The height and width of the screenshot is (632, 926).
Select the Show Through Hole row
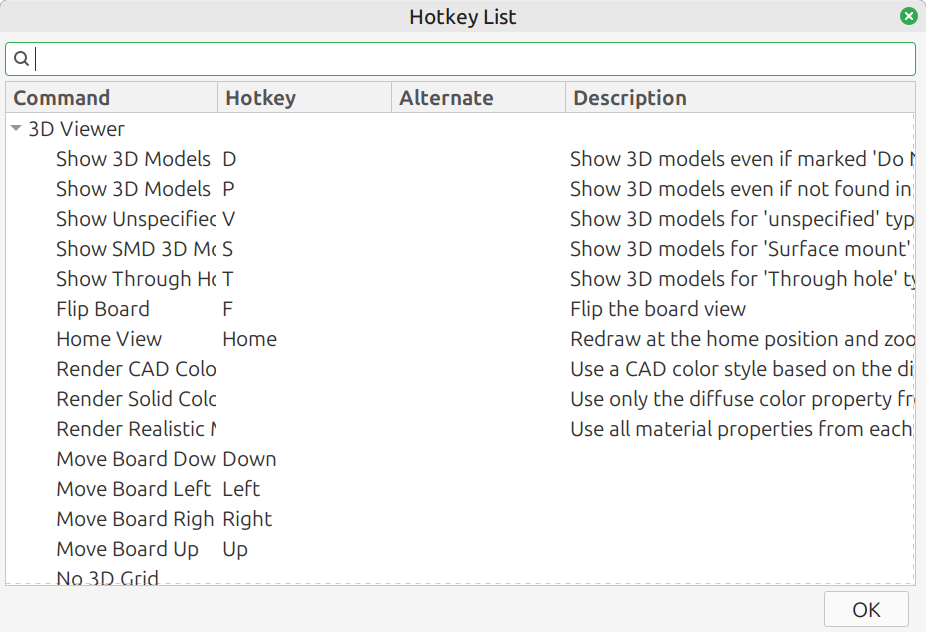pos(461,279)
